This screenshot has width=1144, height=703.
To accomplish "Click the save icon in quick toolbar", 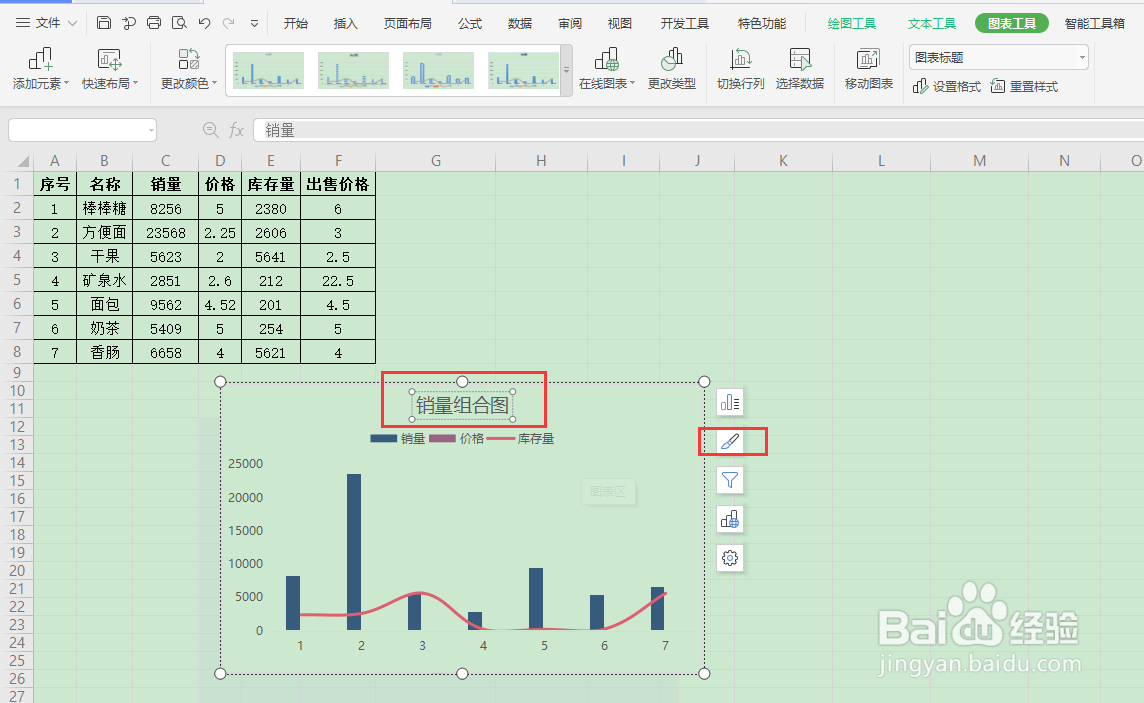I will click(104, 23).
